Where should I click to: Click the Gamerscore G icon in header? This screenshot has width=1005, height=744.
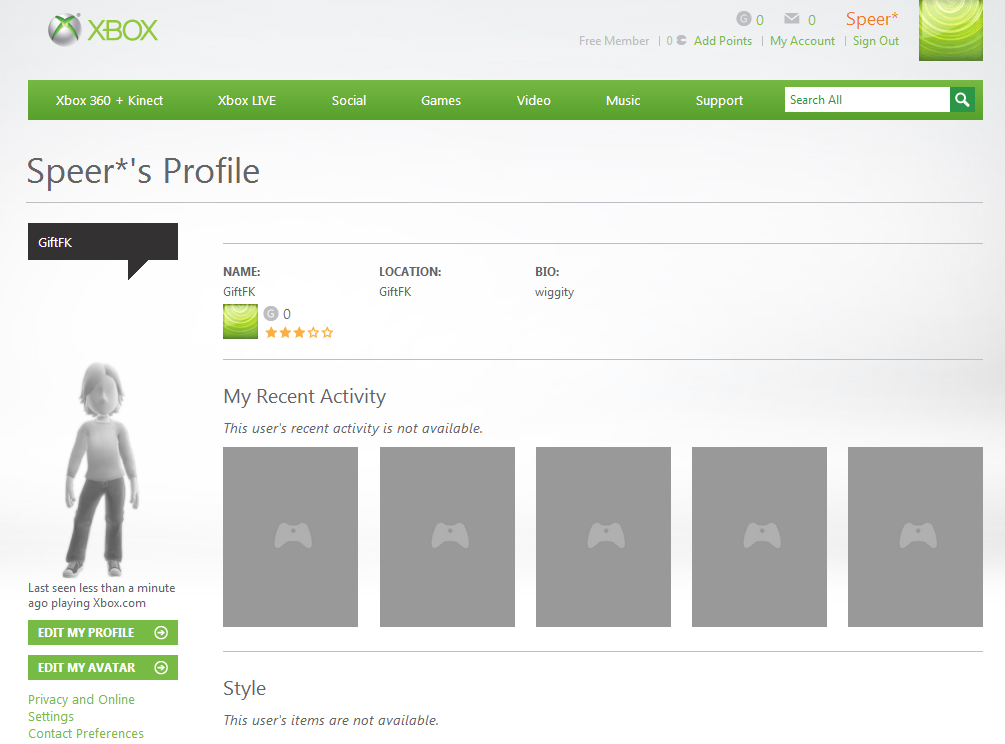coord(743,19)
